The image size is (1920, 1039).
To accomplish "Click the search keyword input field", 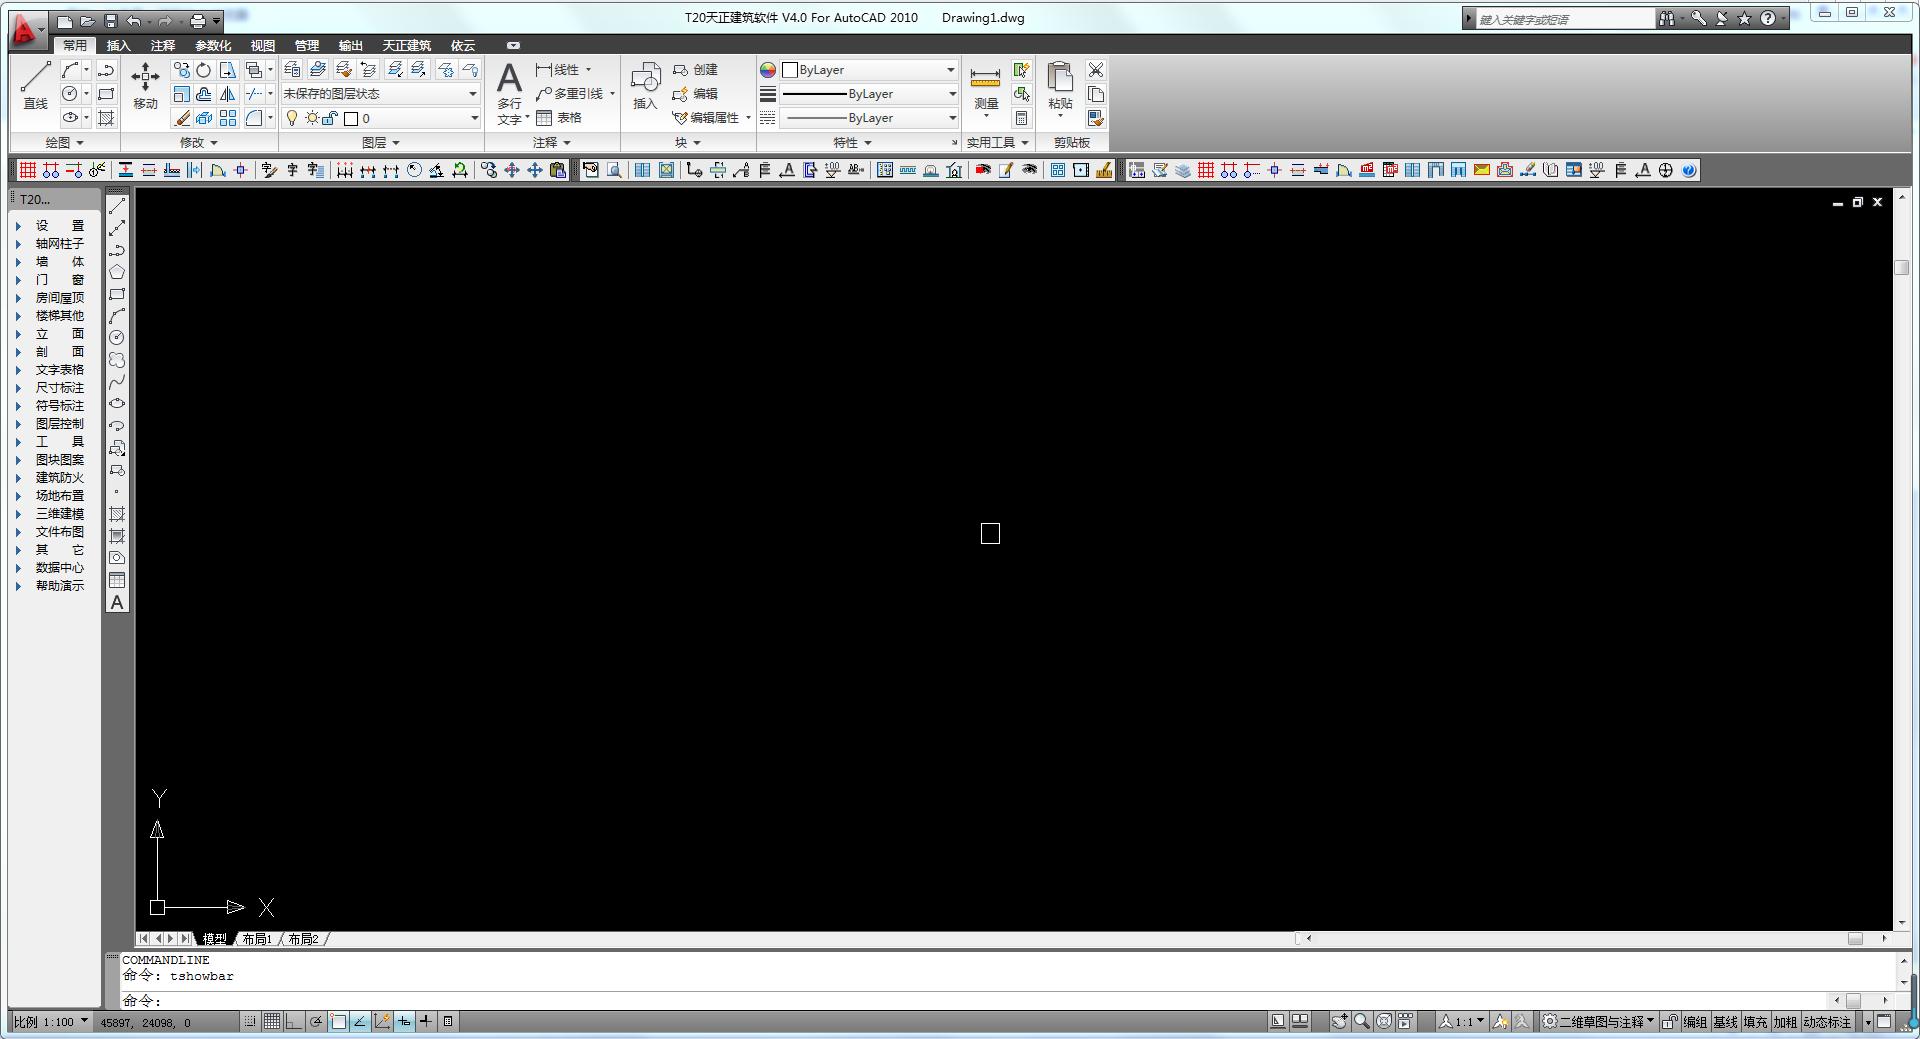I will 1565,19.
